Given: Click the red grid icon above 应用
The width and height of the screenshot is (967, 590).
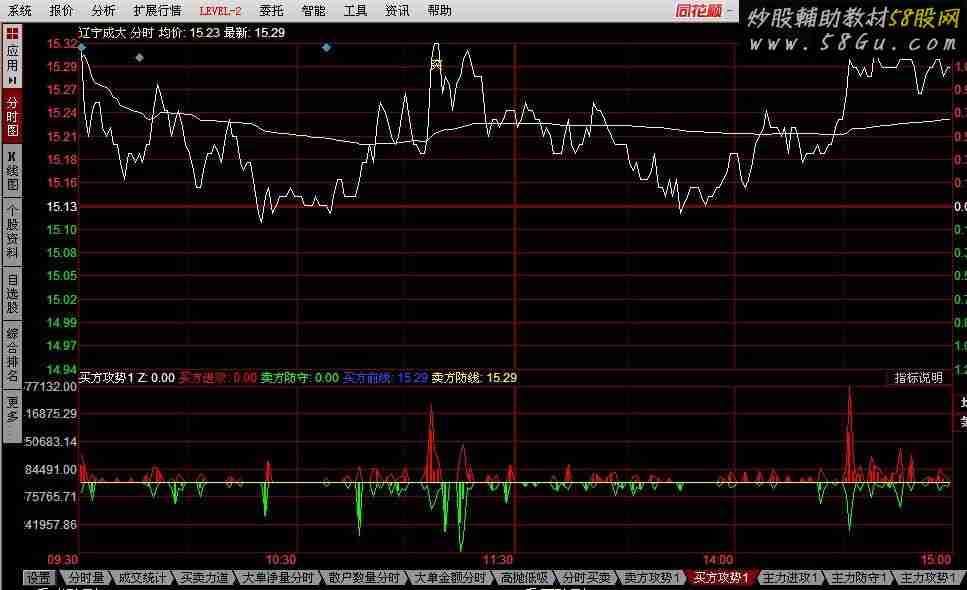Looking at the screenshot, I should tap(12, 33).
